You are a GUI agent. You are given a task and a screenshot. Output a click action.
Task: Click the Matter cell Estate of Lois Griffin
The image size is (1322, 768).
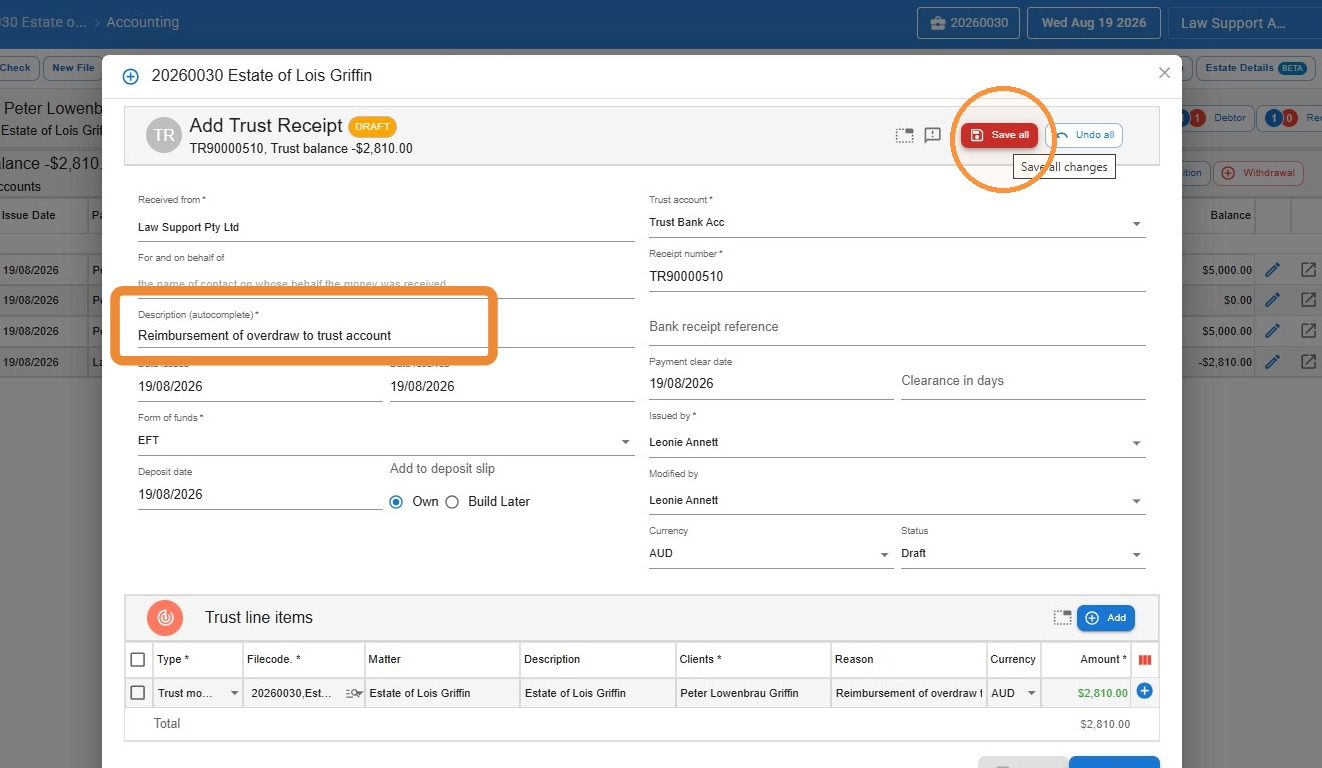coord(442,693)
